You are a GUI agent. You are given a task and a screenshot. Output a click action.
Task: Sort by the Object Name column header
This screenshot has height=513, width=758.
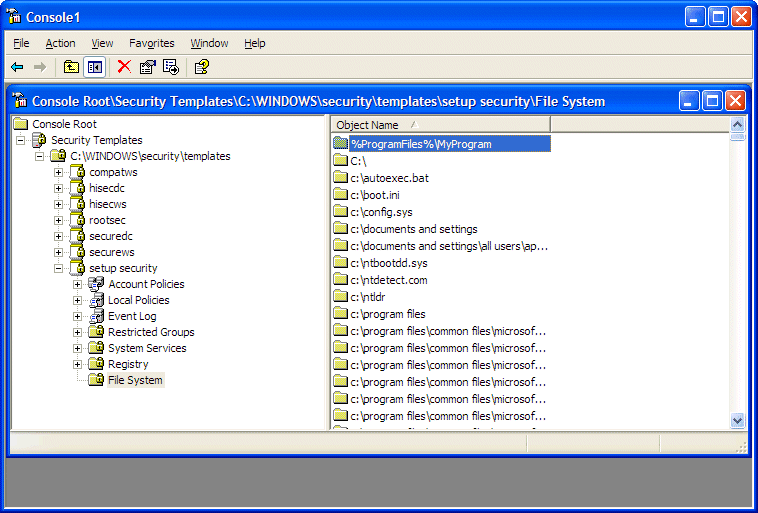tap(441, 125)
